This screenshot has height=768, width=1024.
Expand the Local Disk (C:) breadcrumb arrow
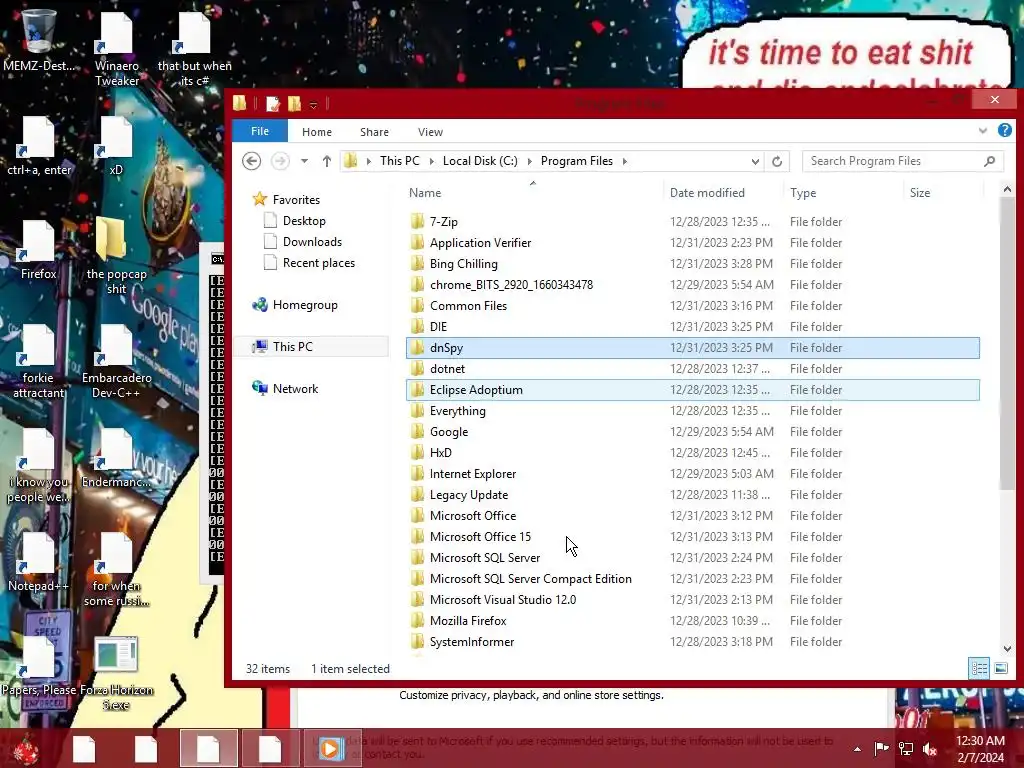point(529,161)
